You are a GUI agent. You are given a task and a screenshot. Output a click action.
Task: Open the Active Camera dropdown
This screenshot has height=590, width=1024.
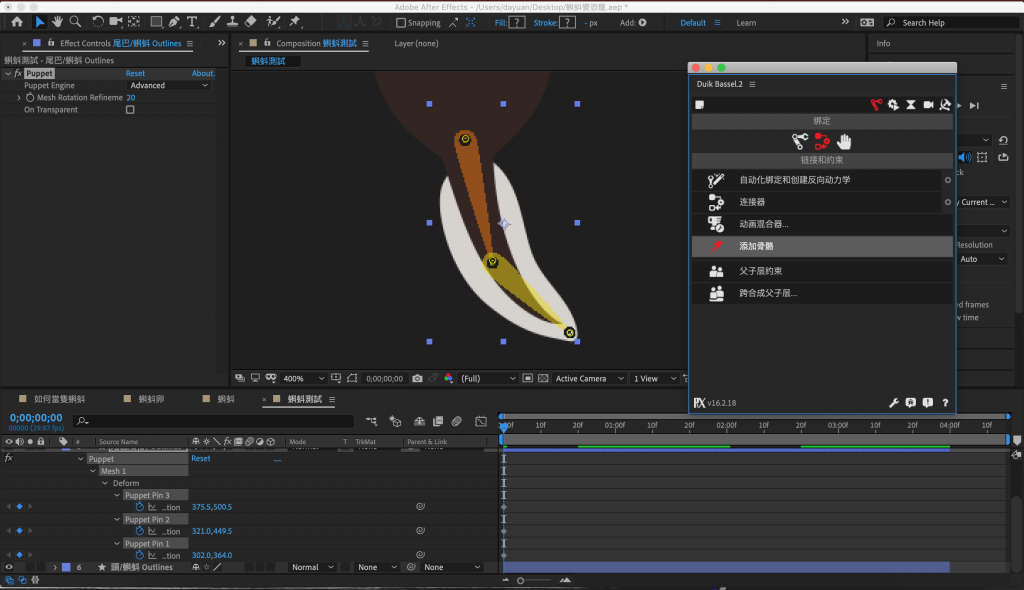[590, 378]
